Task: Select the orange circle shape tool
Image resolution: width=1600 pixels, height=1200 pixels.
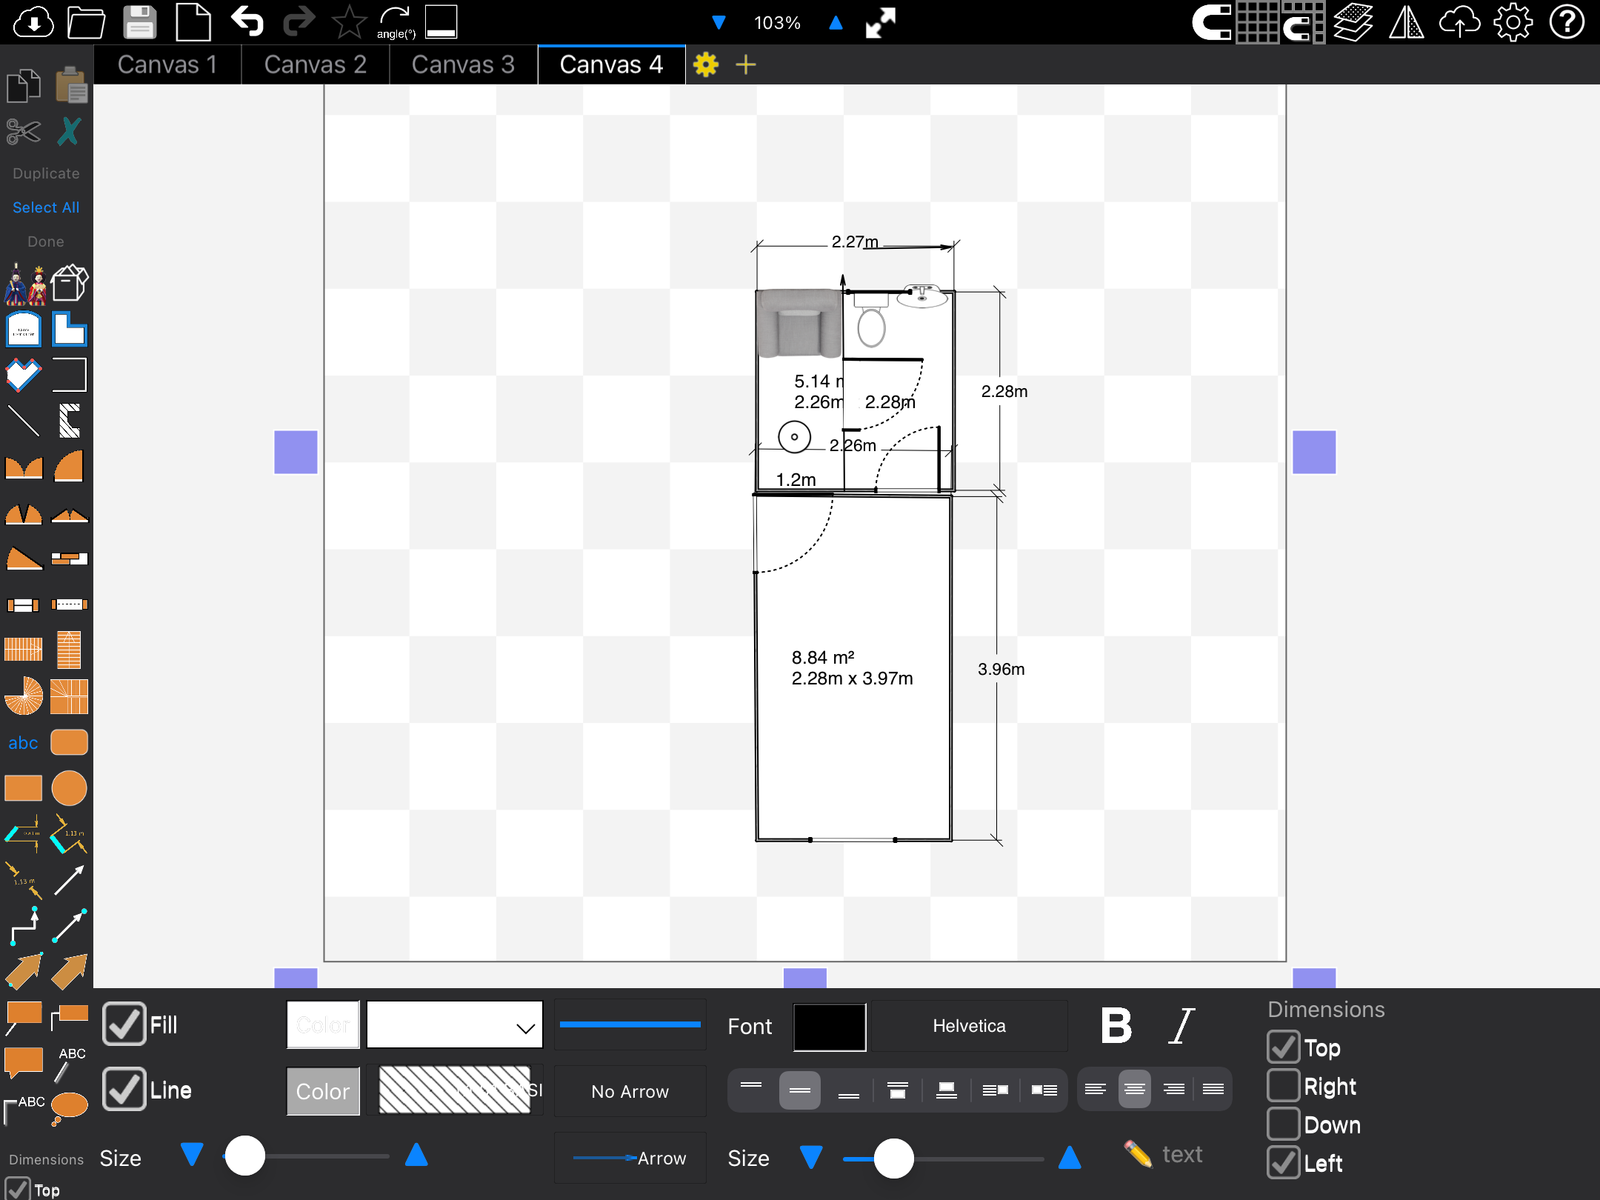Action: click(69, 788)
